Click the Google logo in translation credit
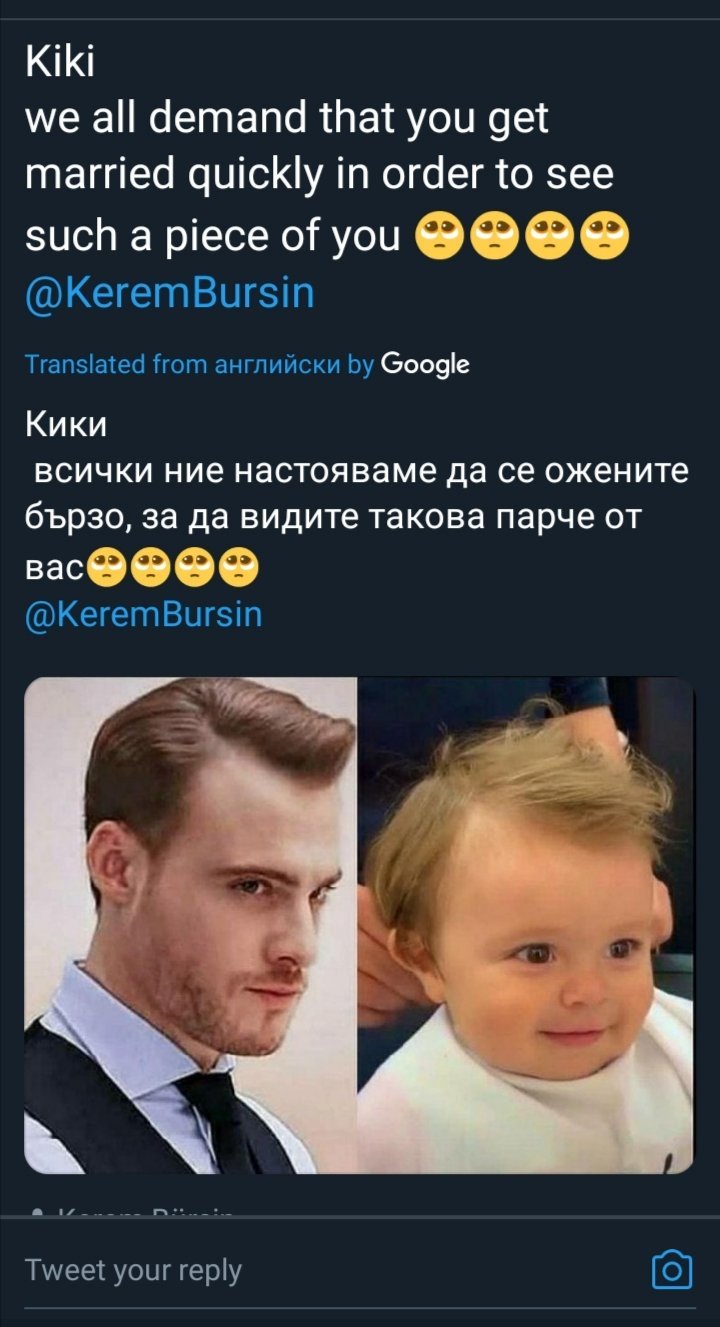Image resolution: width=720 pixels, height=1327 pixels. (425, 365)
